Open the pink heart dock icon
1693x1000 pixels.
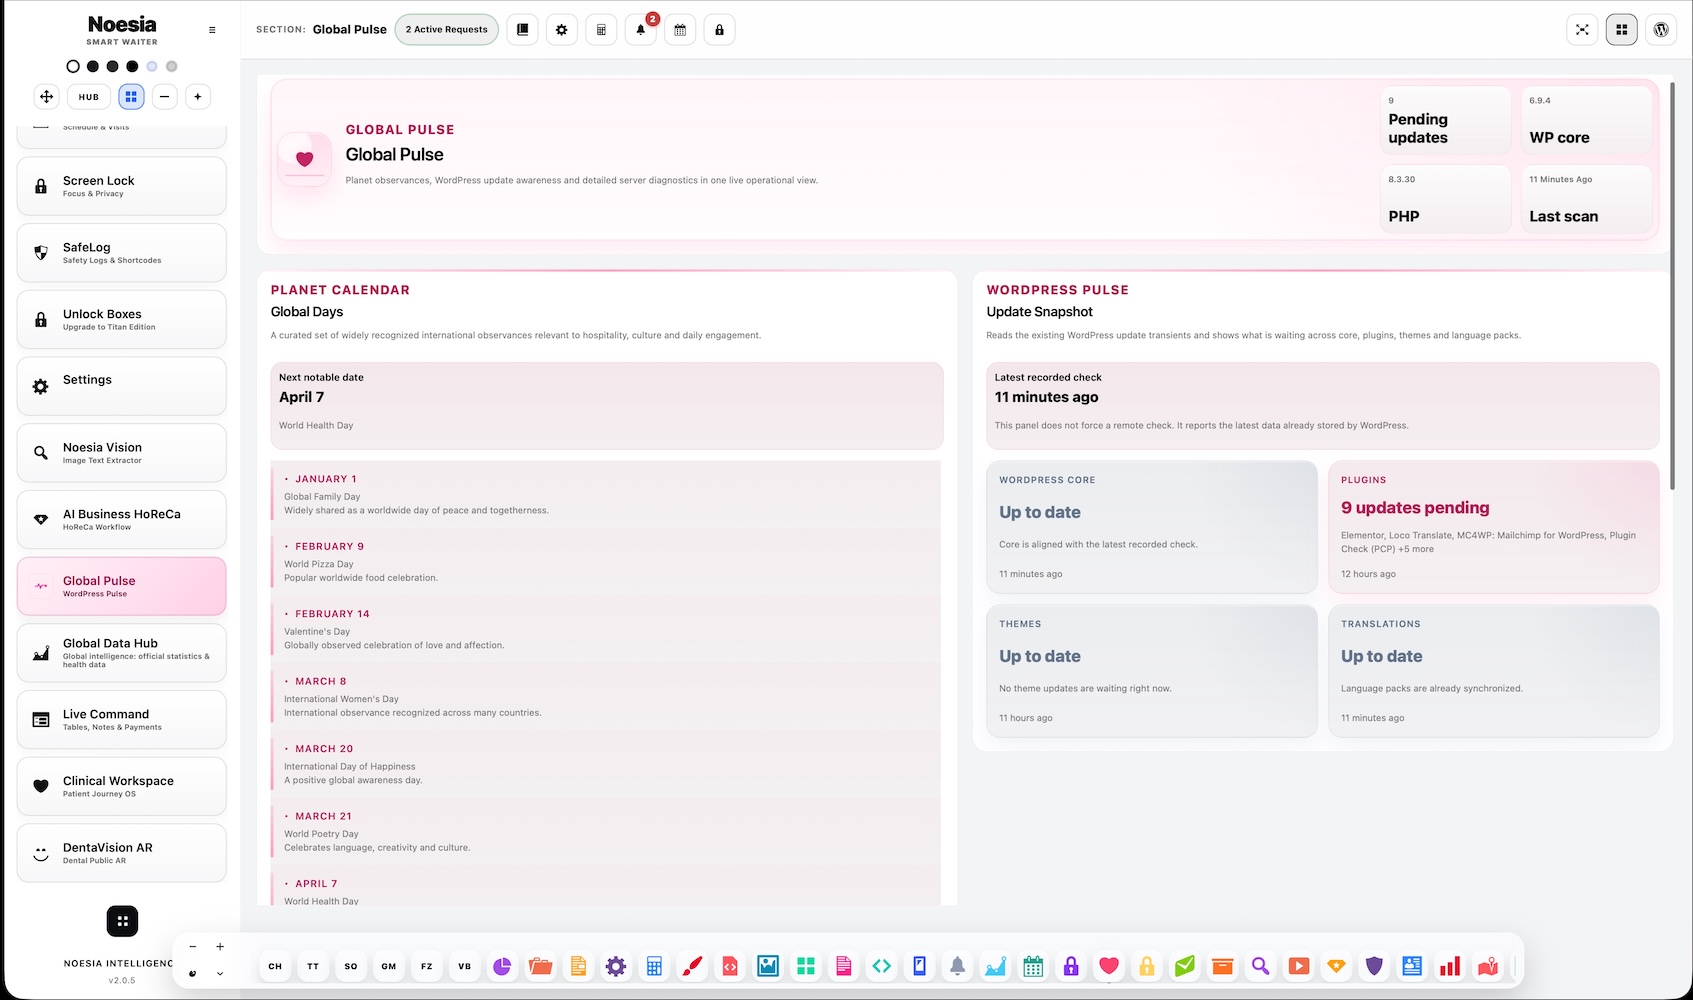[x=1109, y=966]
